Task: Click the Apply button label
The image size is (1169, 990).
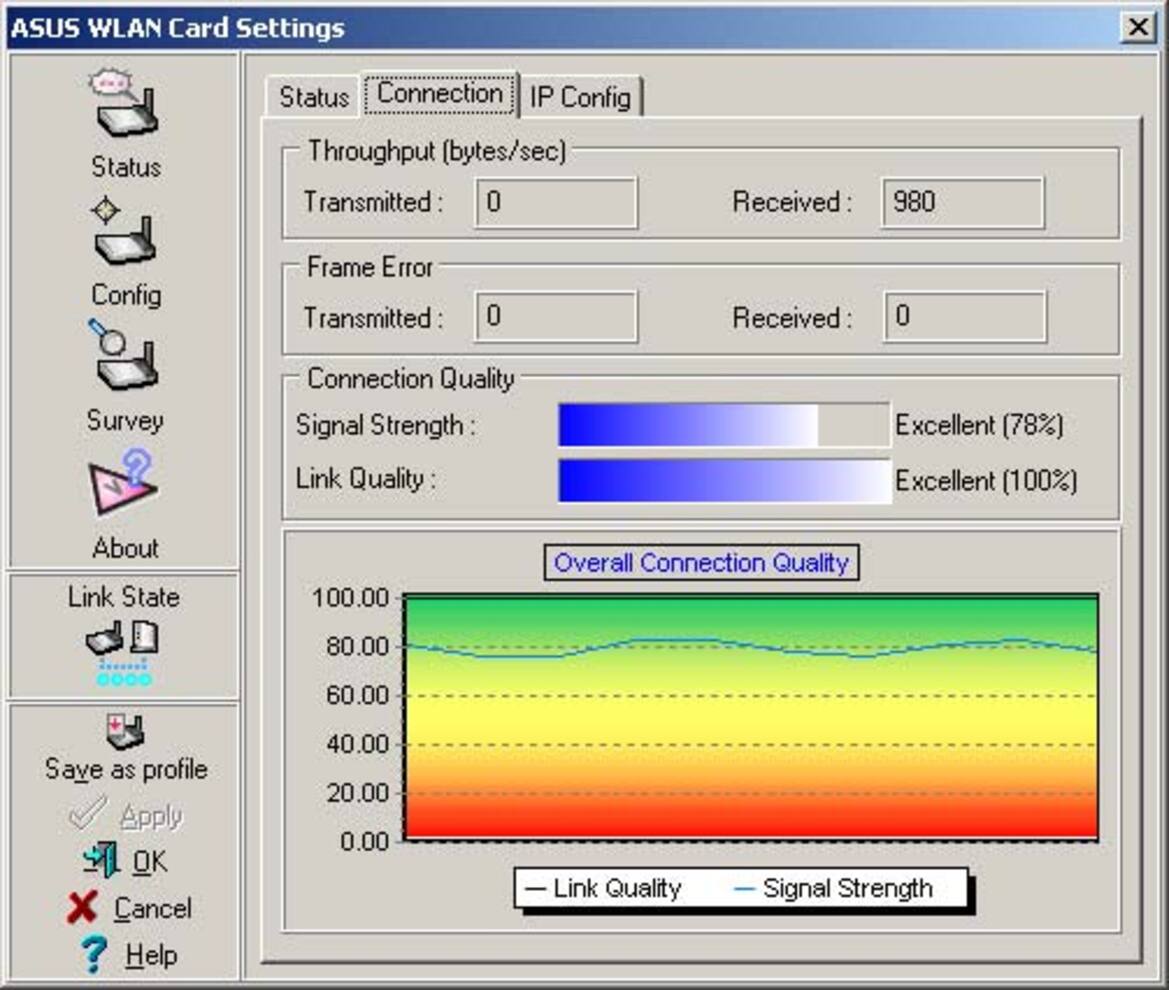Action: (x=151, y=818)
